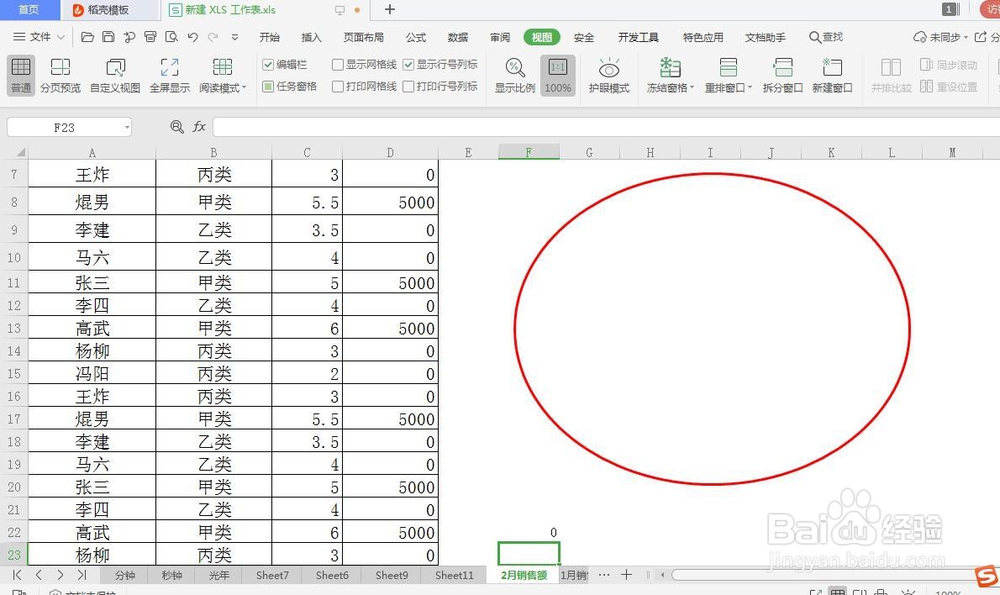Screen dimensions: 1000x595
Task: Undo the last action
Action: click(x=193, y=37)
